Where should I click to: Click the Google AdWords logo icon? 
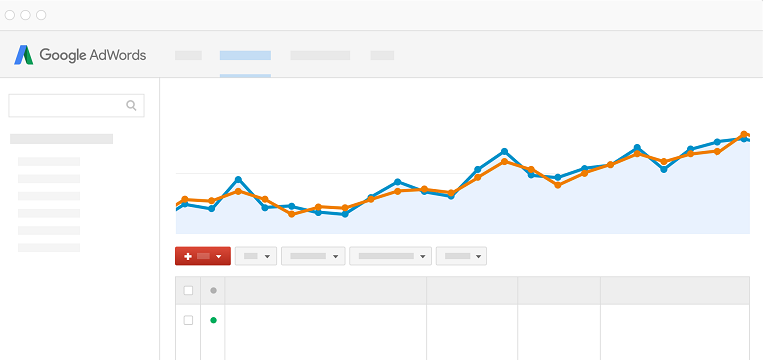(x=24, y=55)
